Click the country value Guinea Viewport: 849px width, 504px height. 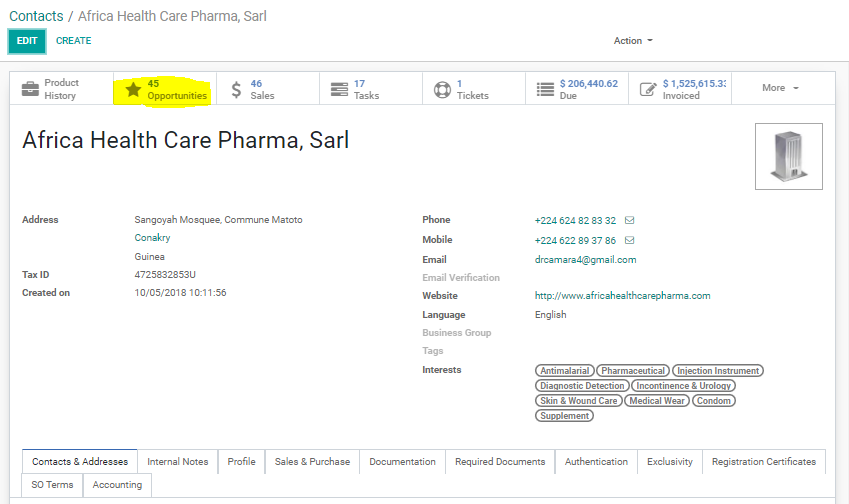click(x=149, y=257)
